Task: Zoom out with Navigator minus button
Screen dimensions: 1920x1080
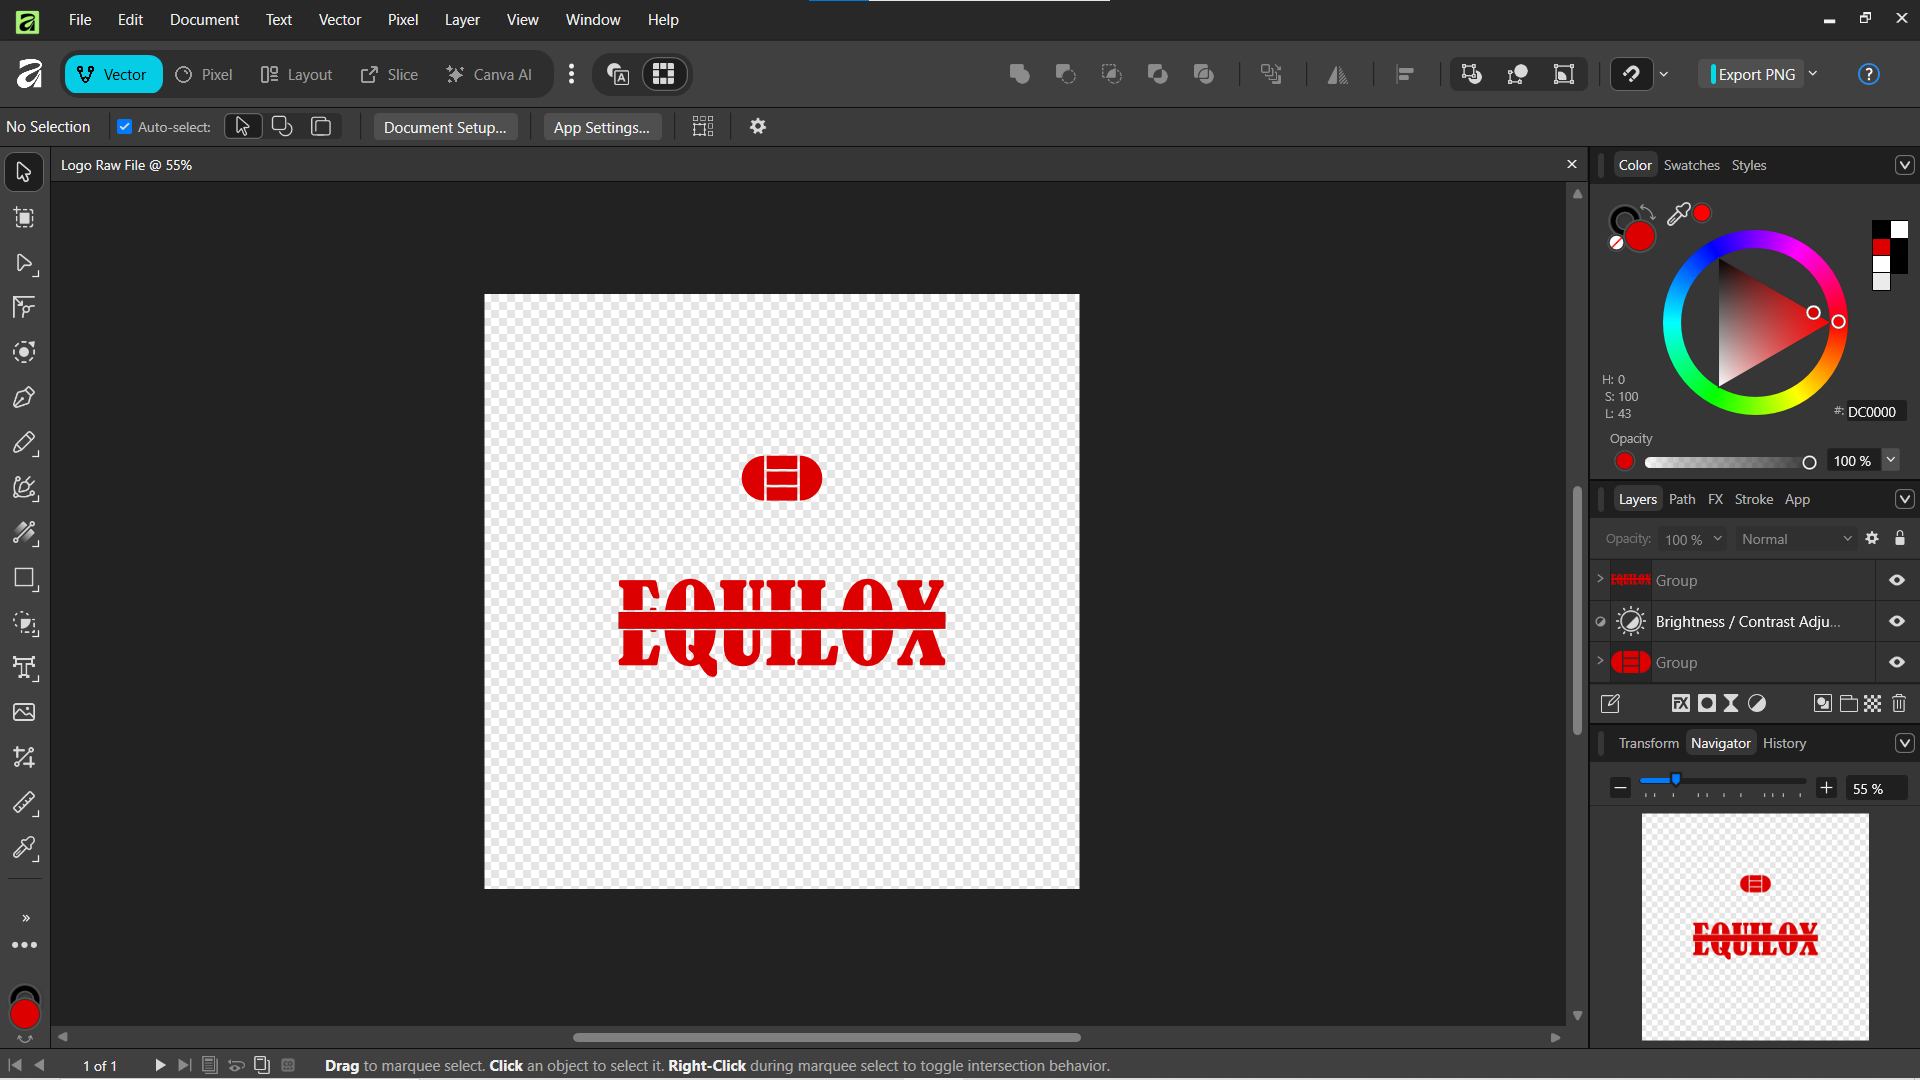Action: click(1620, 788)
